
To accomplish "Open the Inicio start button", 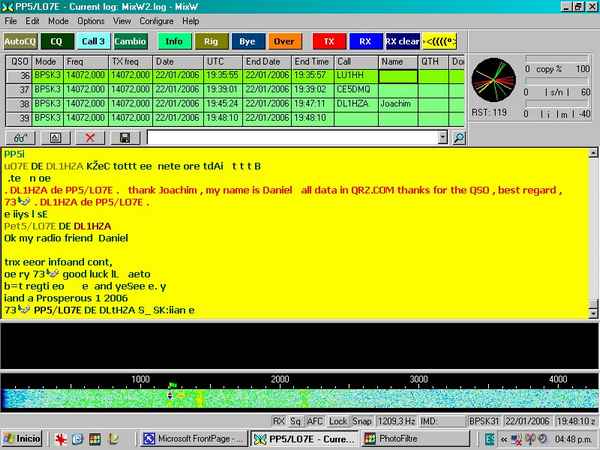I will click(21, 439).
